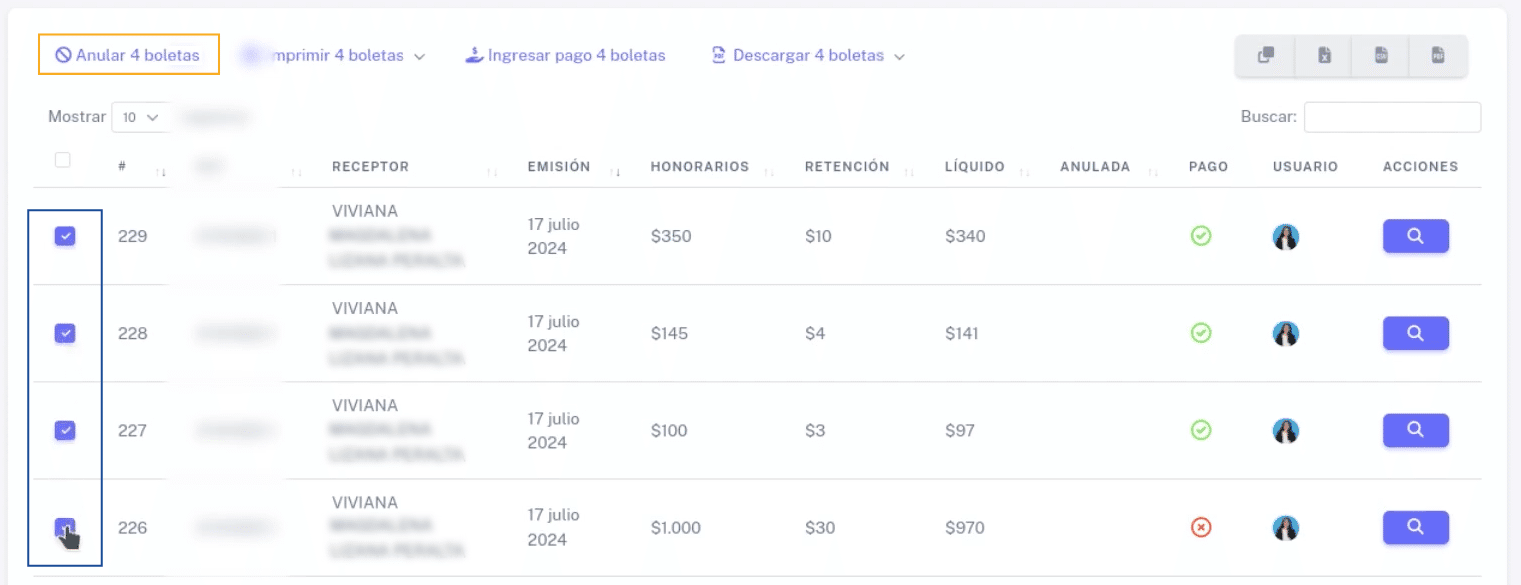Uncheck the checkbox for boleta 229
Viewport: 1521px width, 585px height.
pyautogui.click(x=64, y=236)
